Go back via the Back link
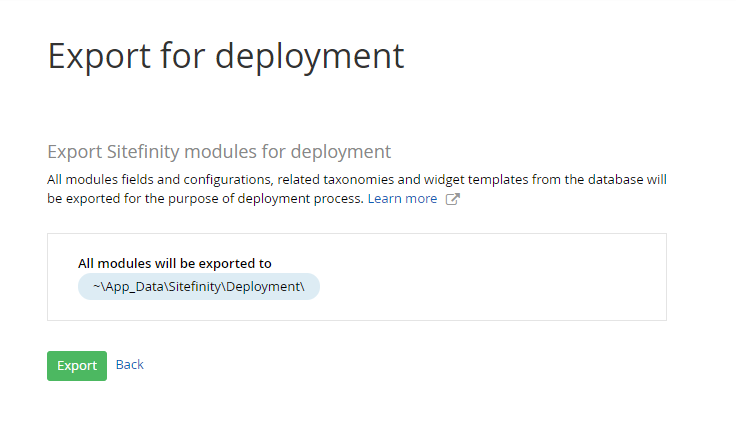Screen dimensions: 736x434 tap(130, 365)
